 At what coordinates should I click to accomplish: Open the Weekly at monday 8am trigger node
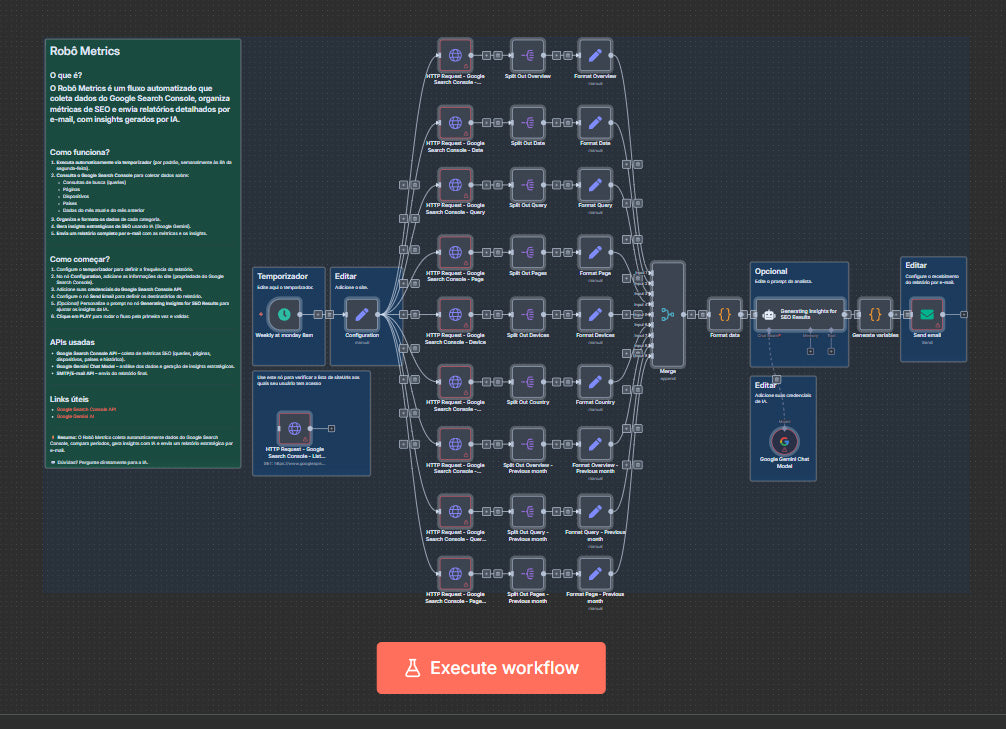(284, 314)
